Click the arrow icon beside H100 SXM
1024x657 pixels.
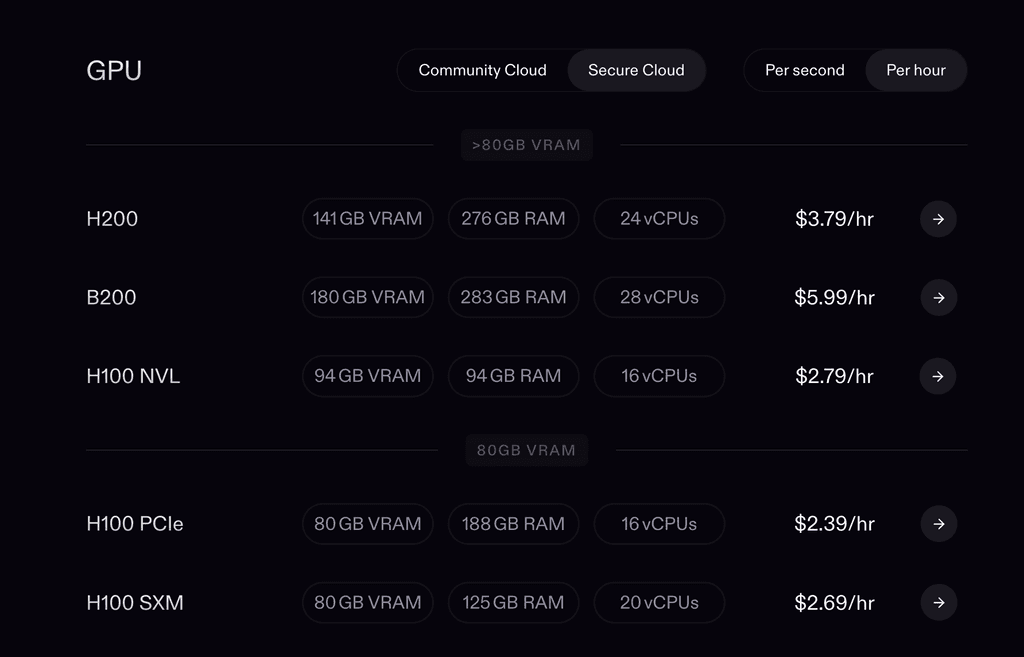(938, 603)
